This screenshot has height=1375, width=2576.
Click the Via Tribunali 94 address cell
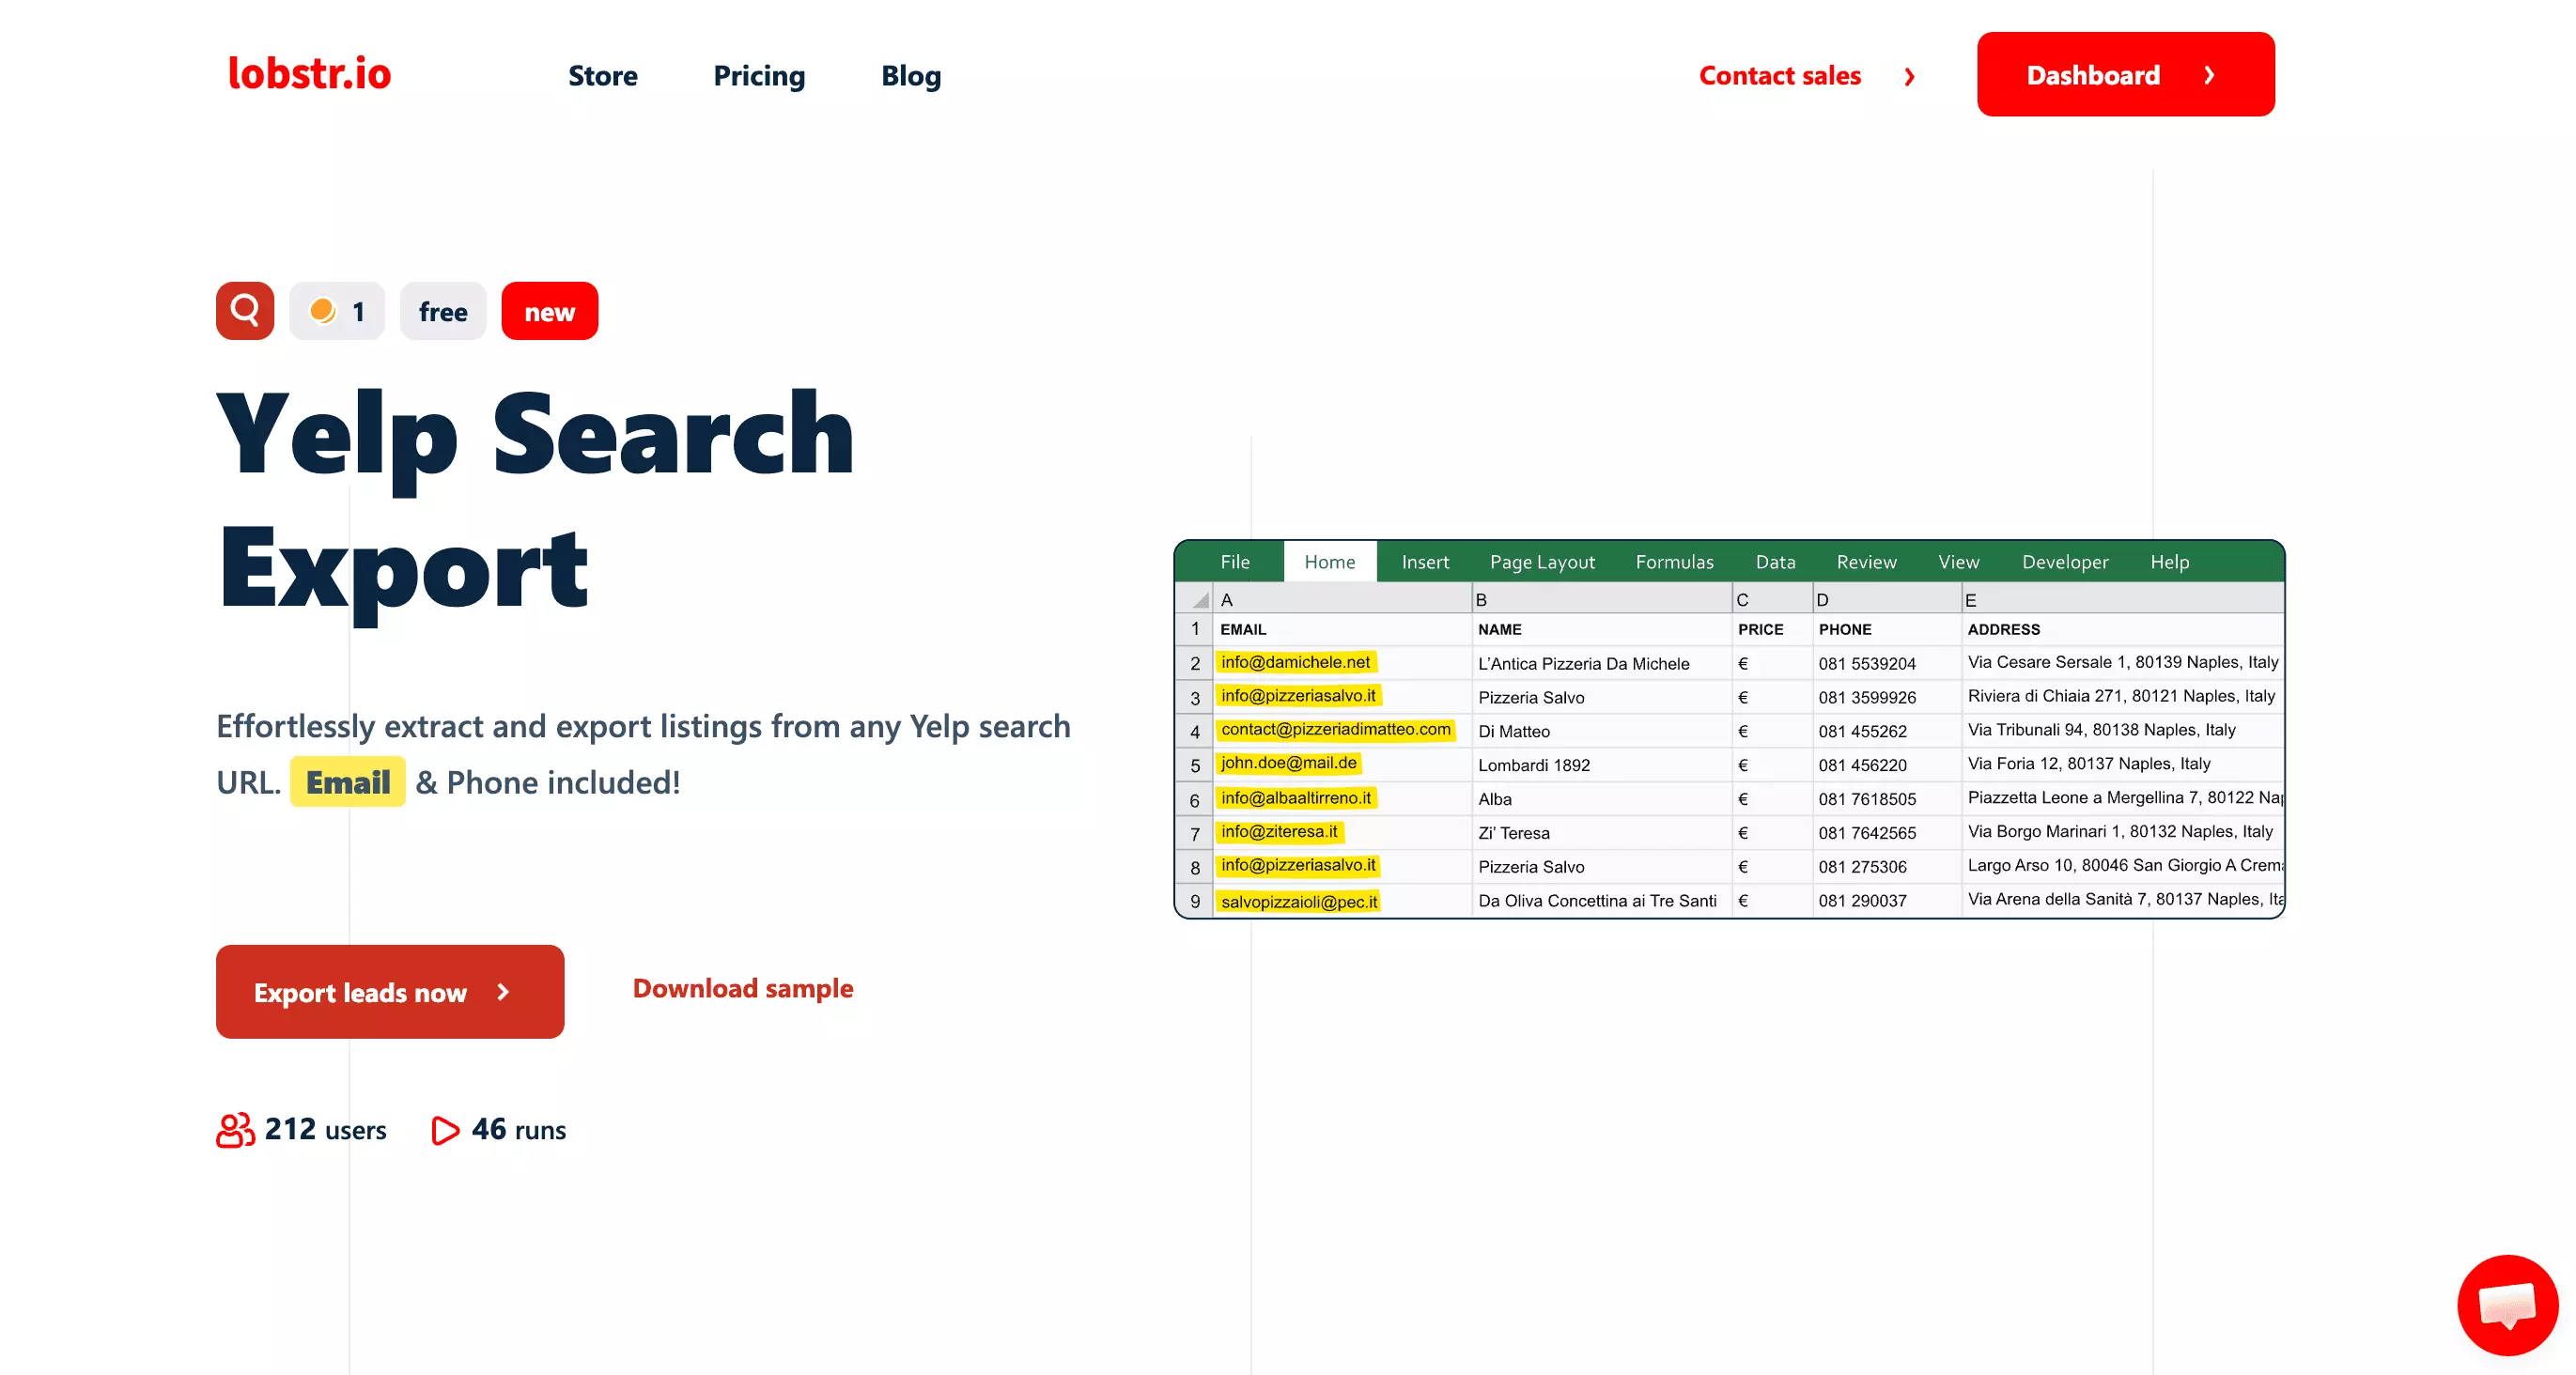coord(2123,731)
